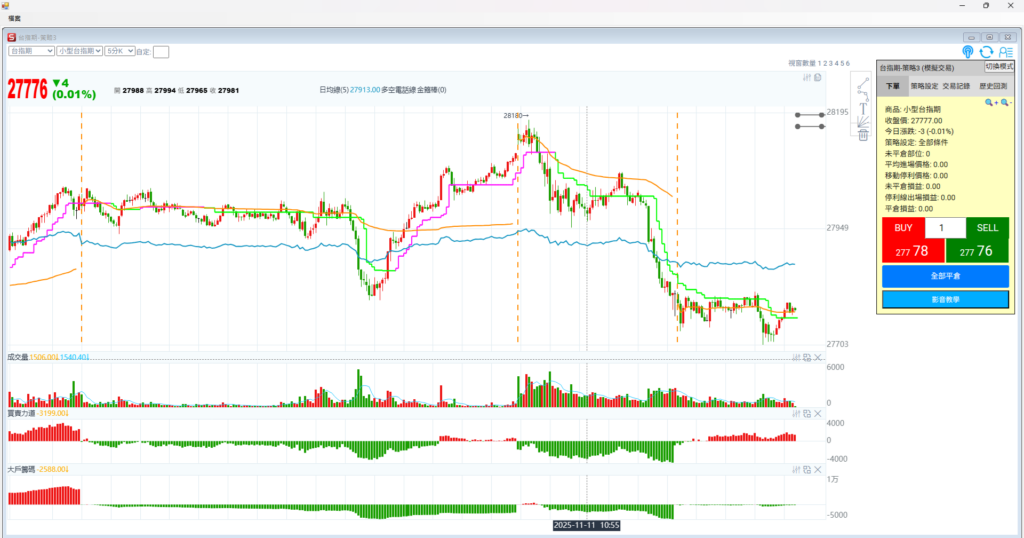Close the 買賣力道 indicator panel
1024x538 pixels.
pos(817,413)
